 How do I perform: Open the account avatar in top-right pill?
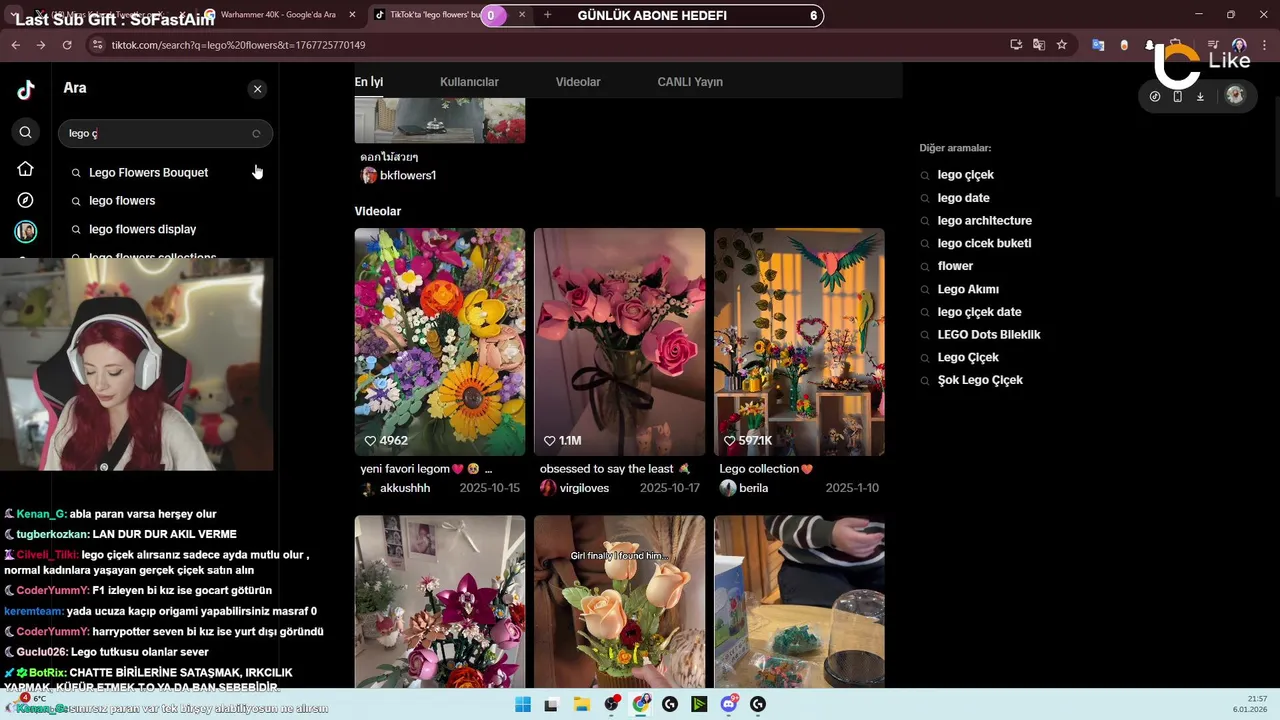coord(1235,95)
